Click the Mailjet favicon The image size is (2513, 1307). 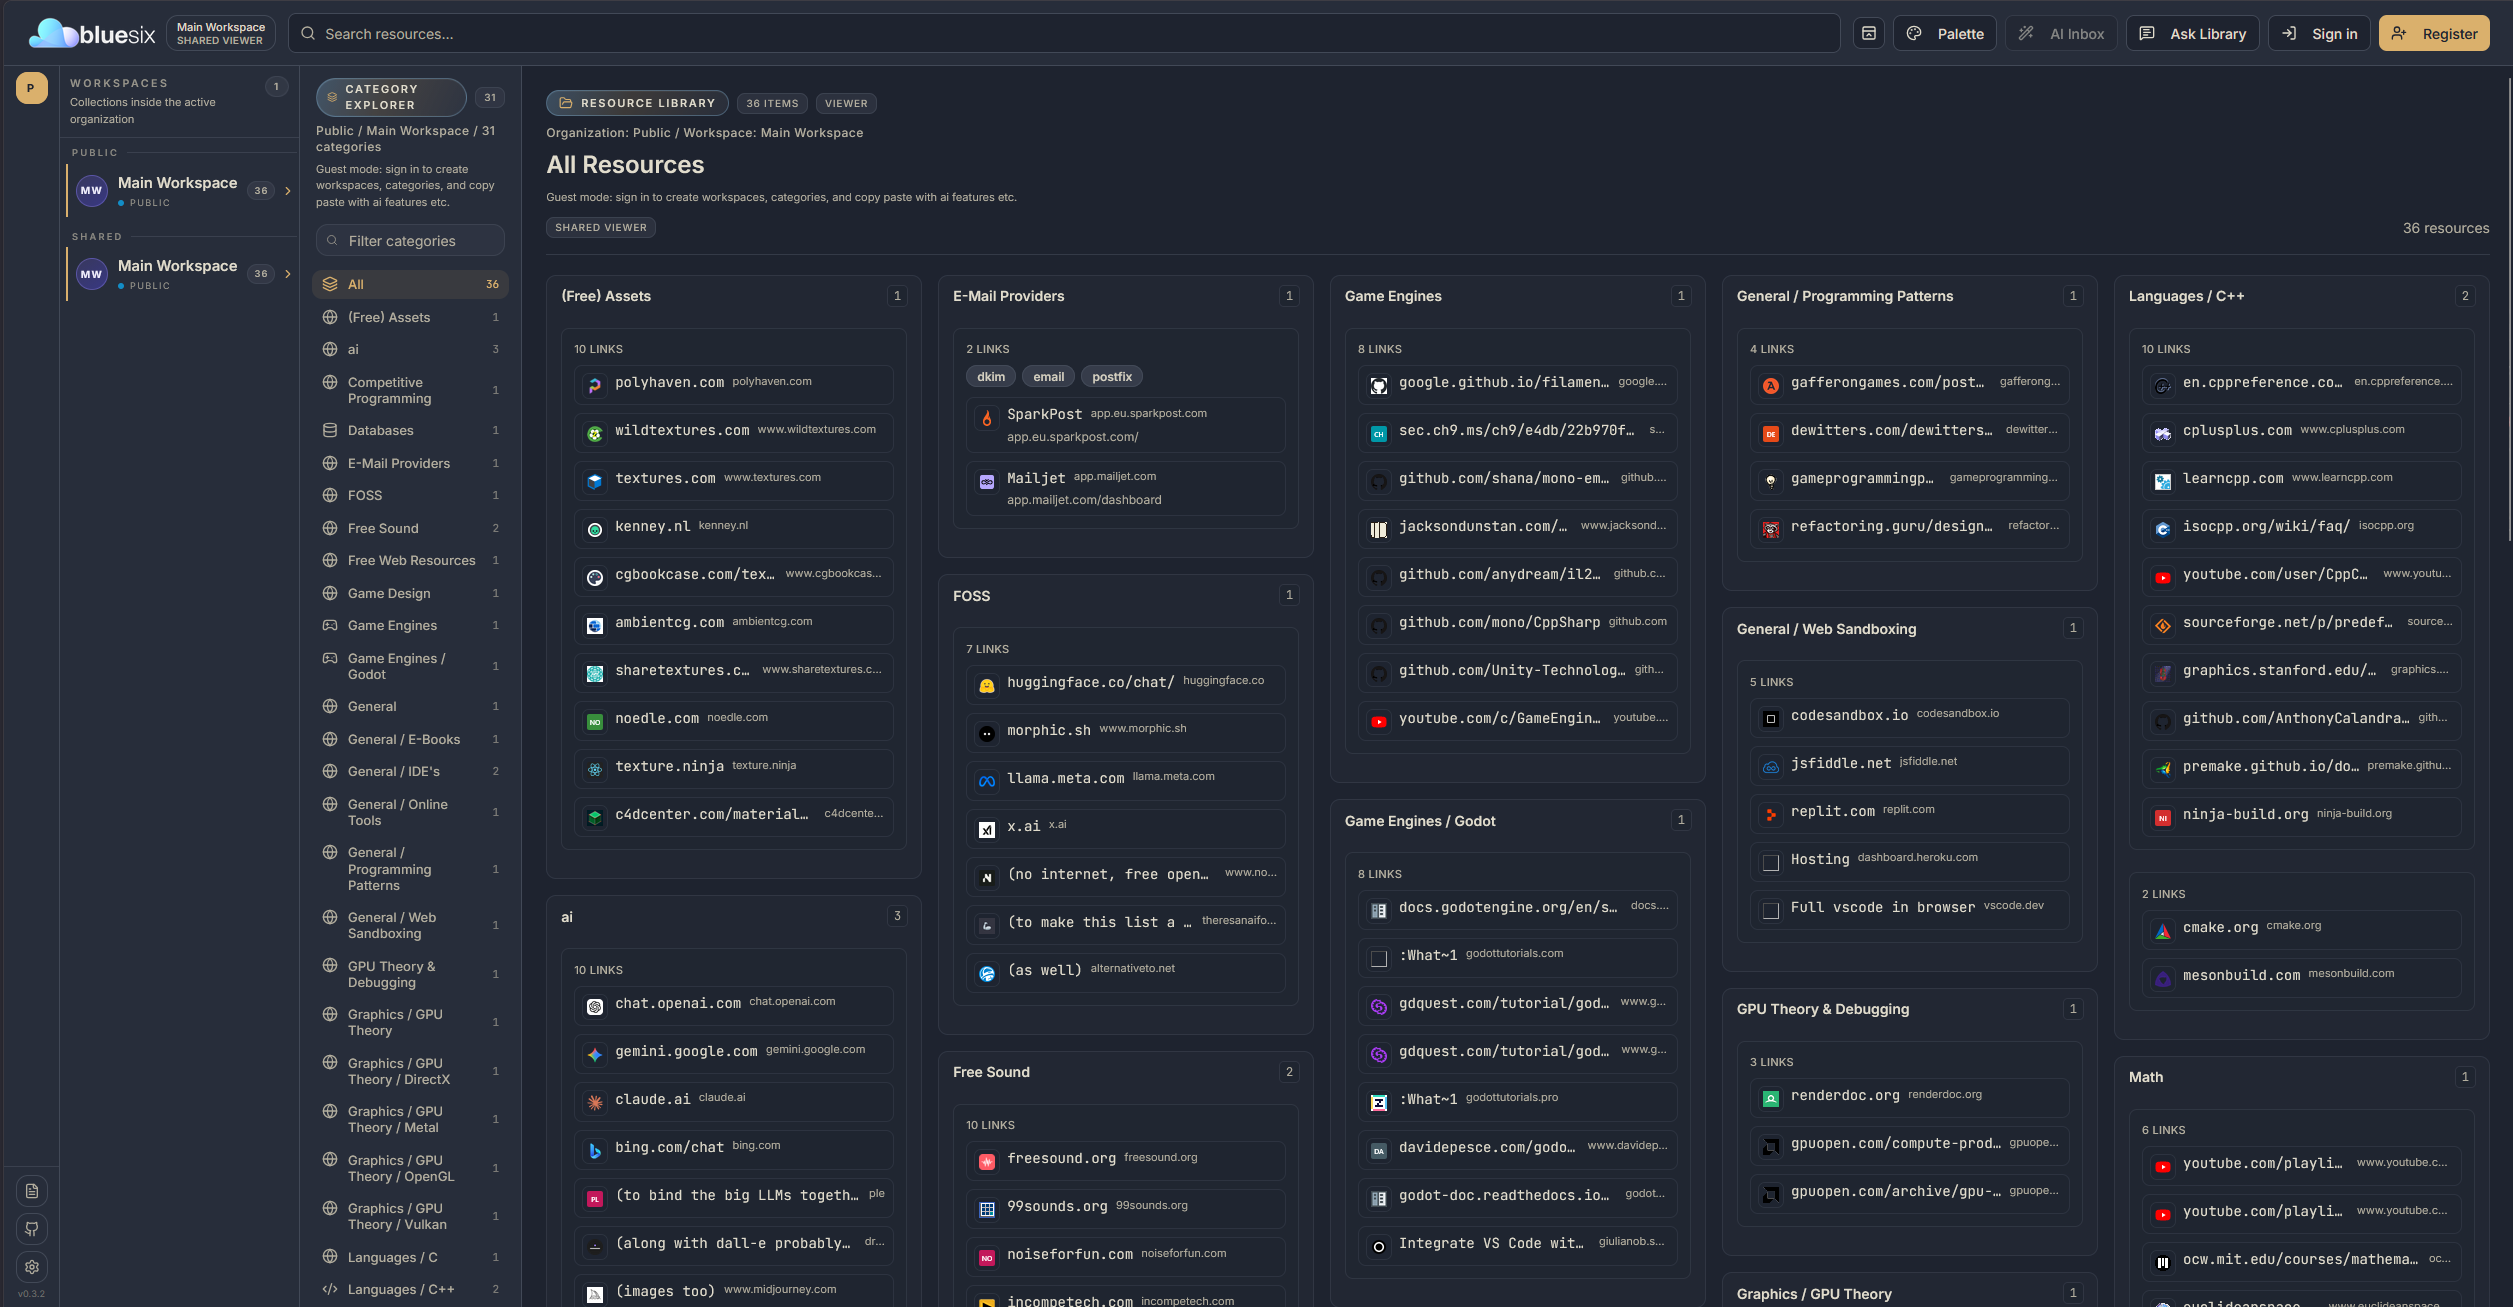click(x=987, y=482)
